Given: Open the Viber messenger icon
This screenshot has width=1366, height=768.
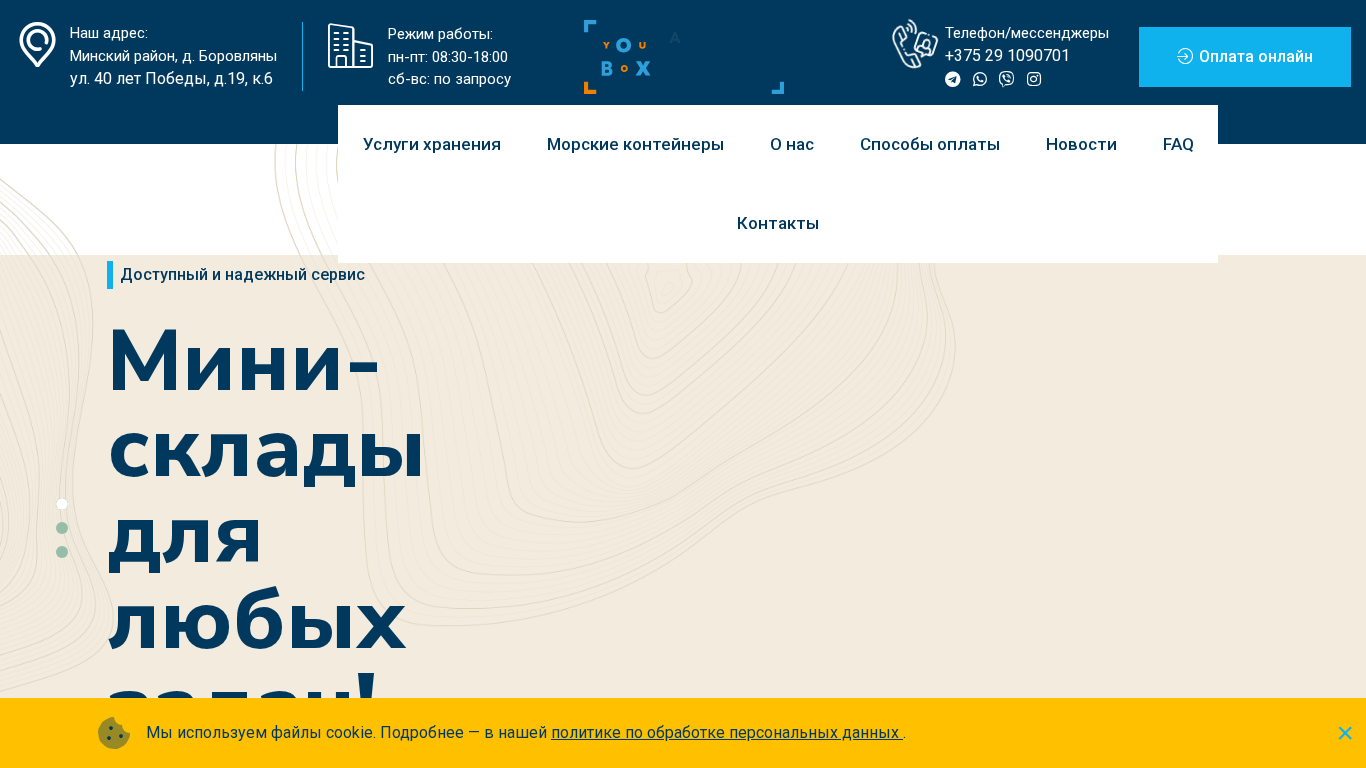Looking at the screenshot, I should click(1007, 79).
